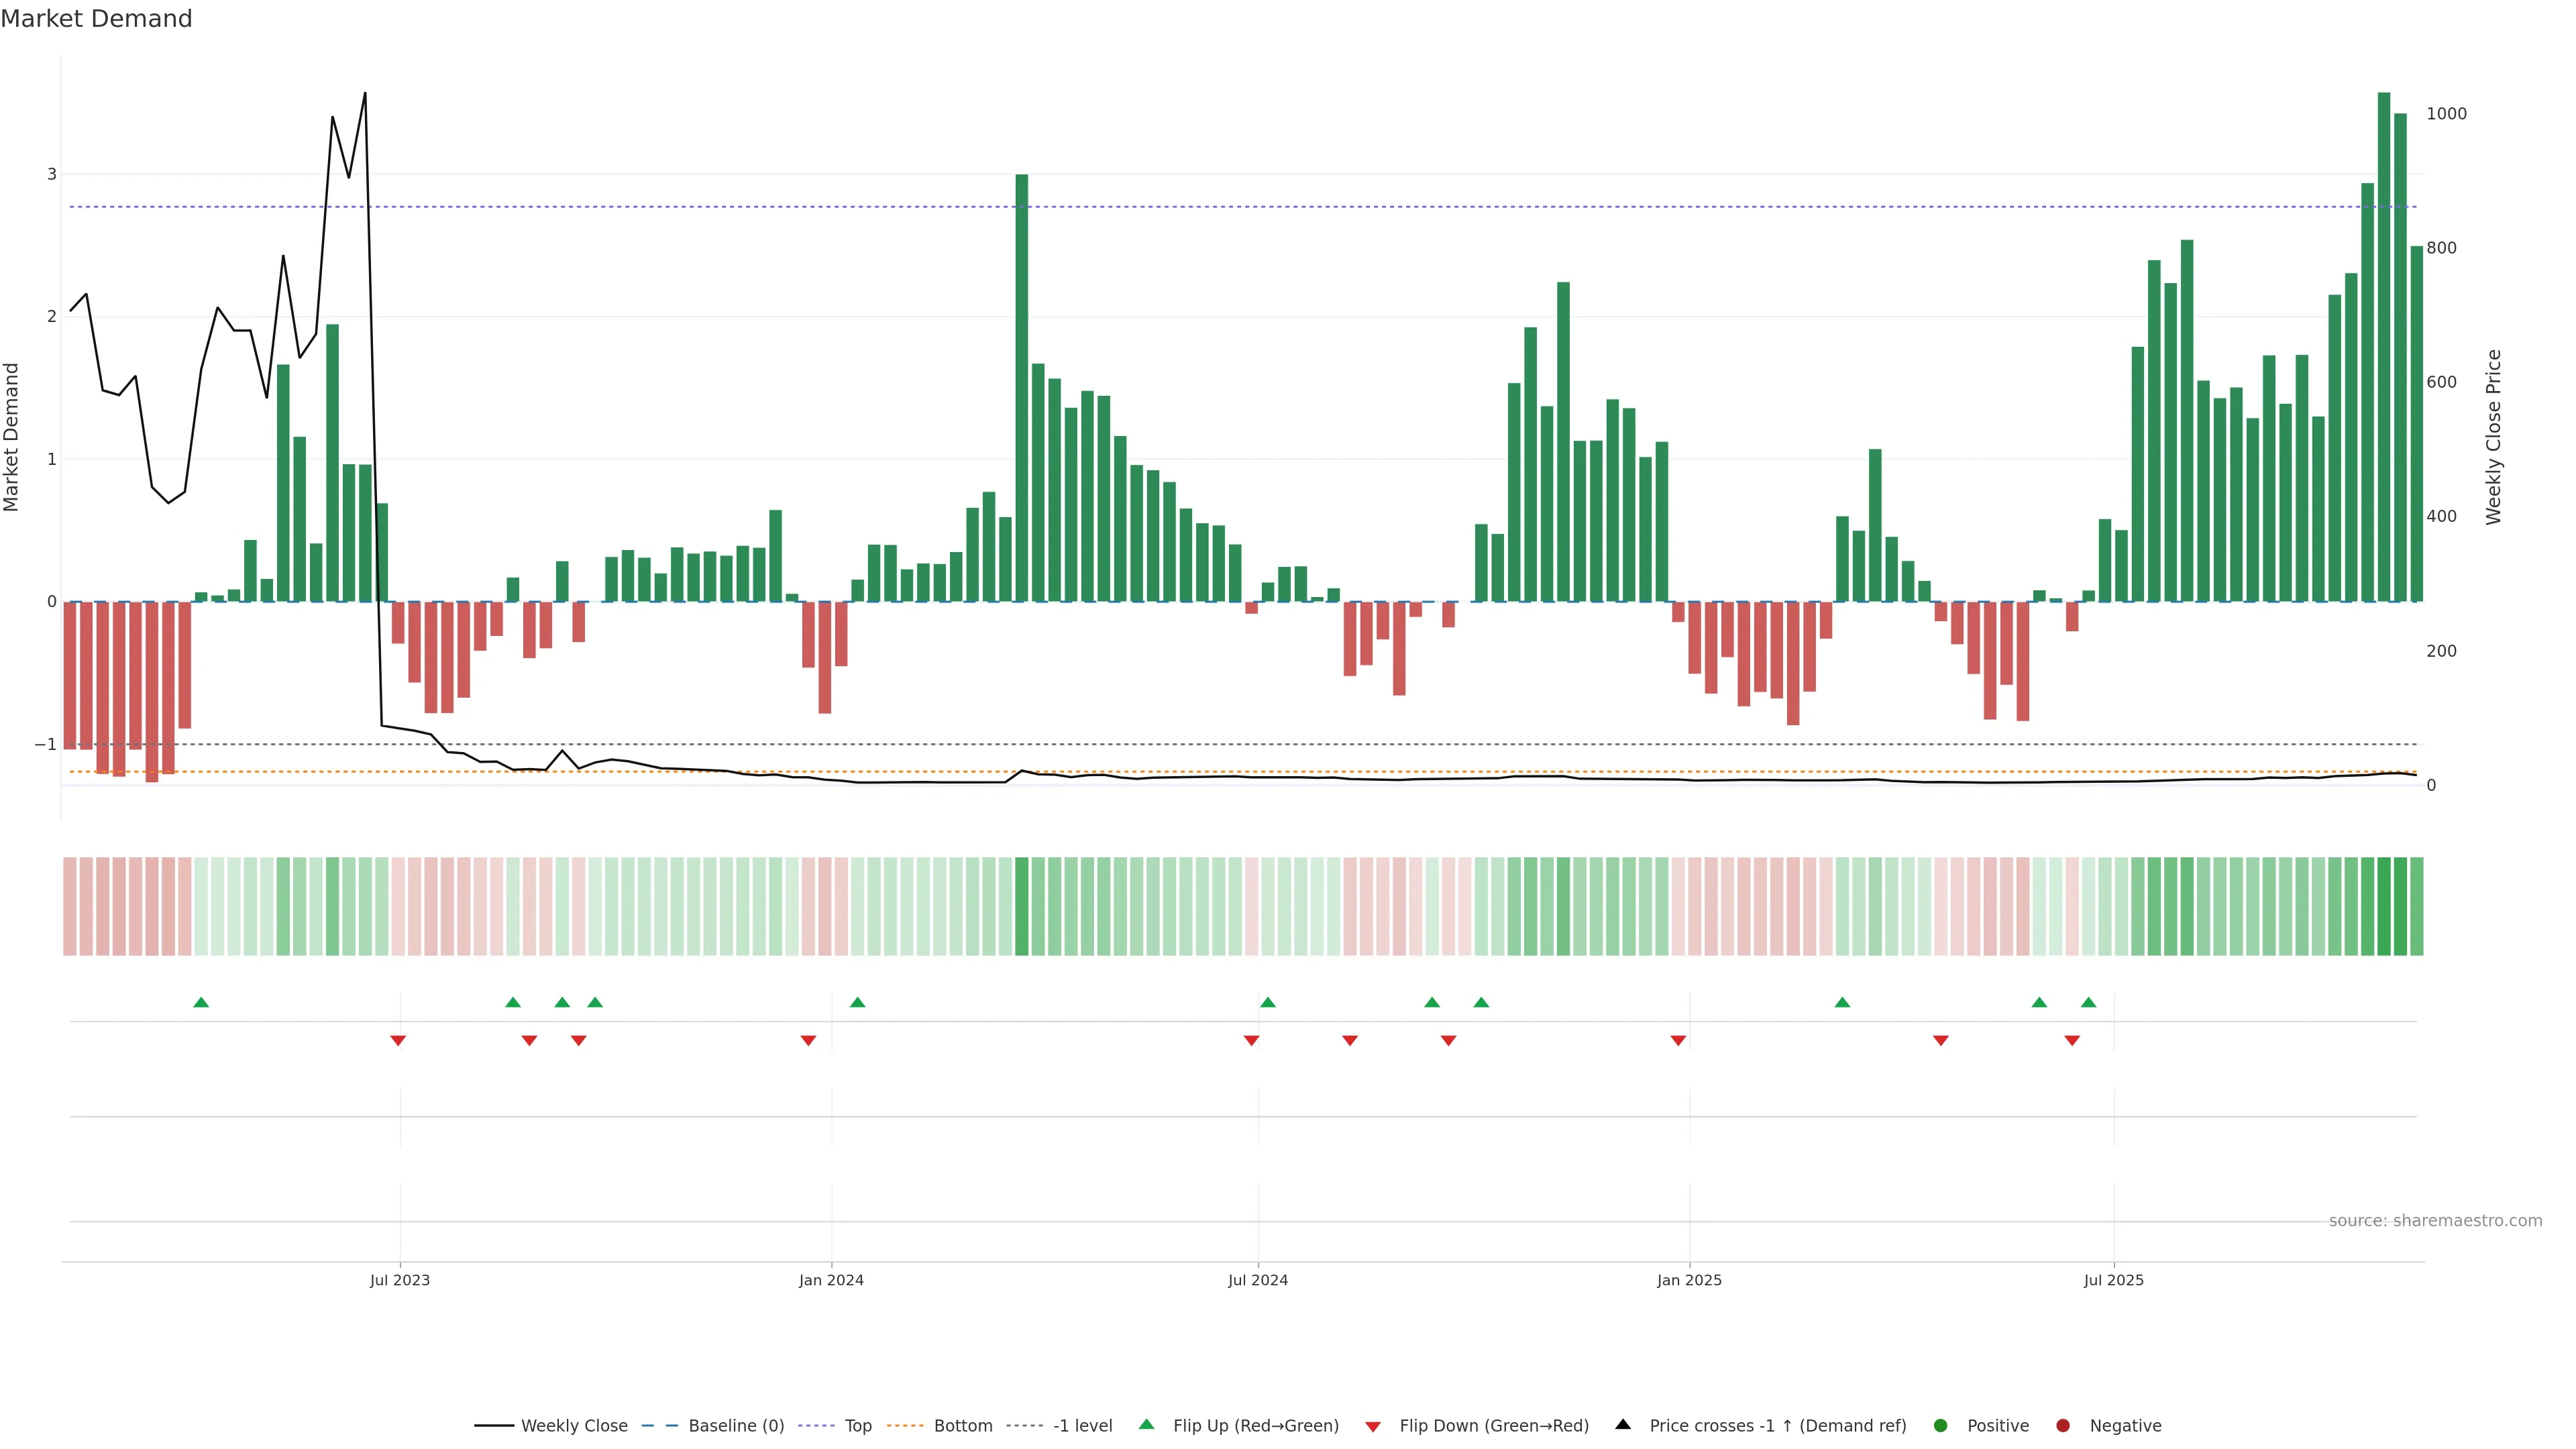Viewport: 2576px width, 1449px height.
Task: Click flip-up marker just after Jan 2024
Action: point(857,1002)
